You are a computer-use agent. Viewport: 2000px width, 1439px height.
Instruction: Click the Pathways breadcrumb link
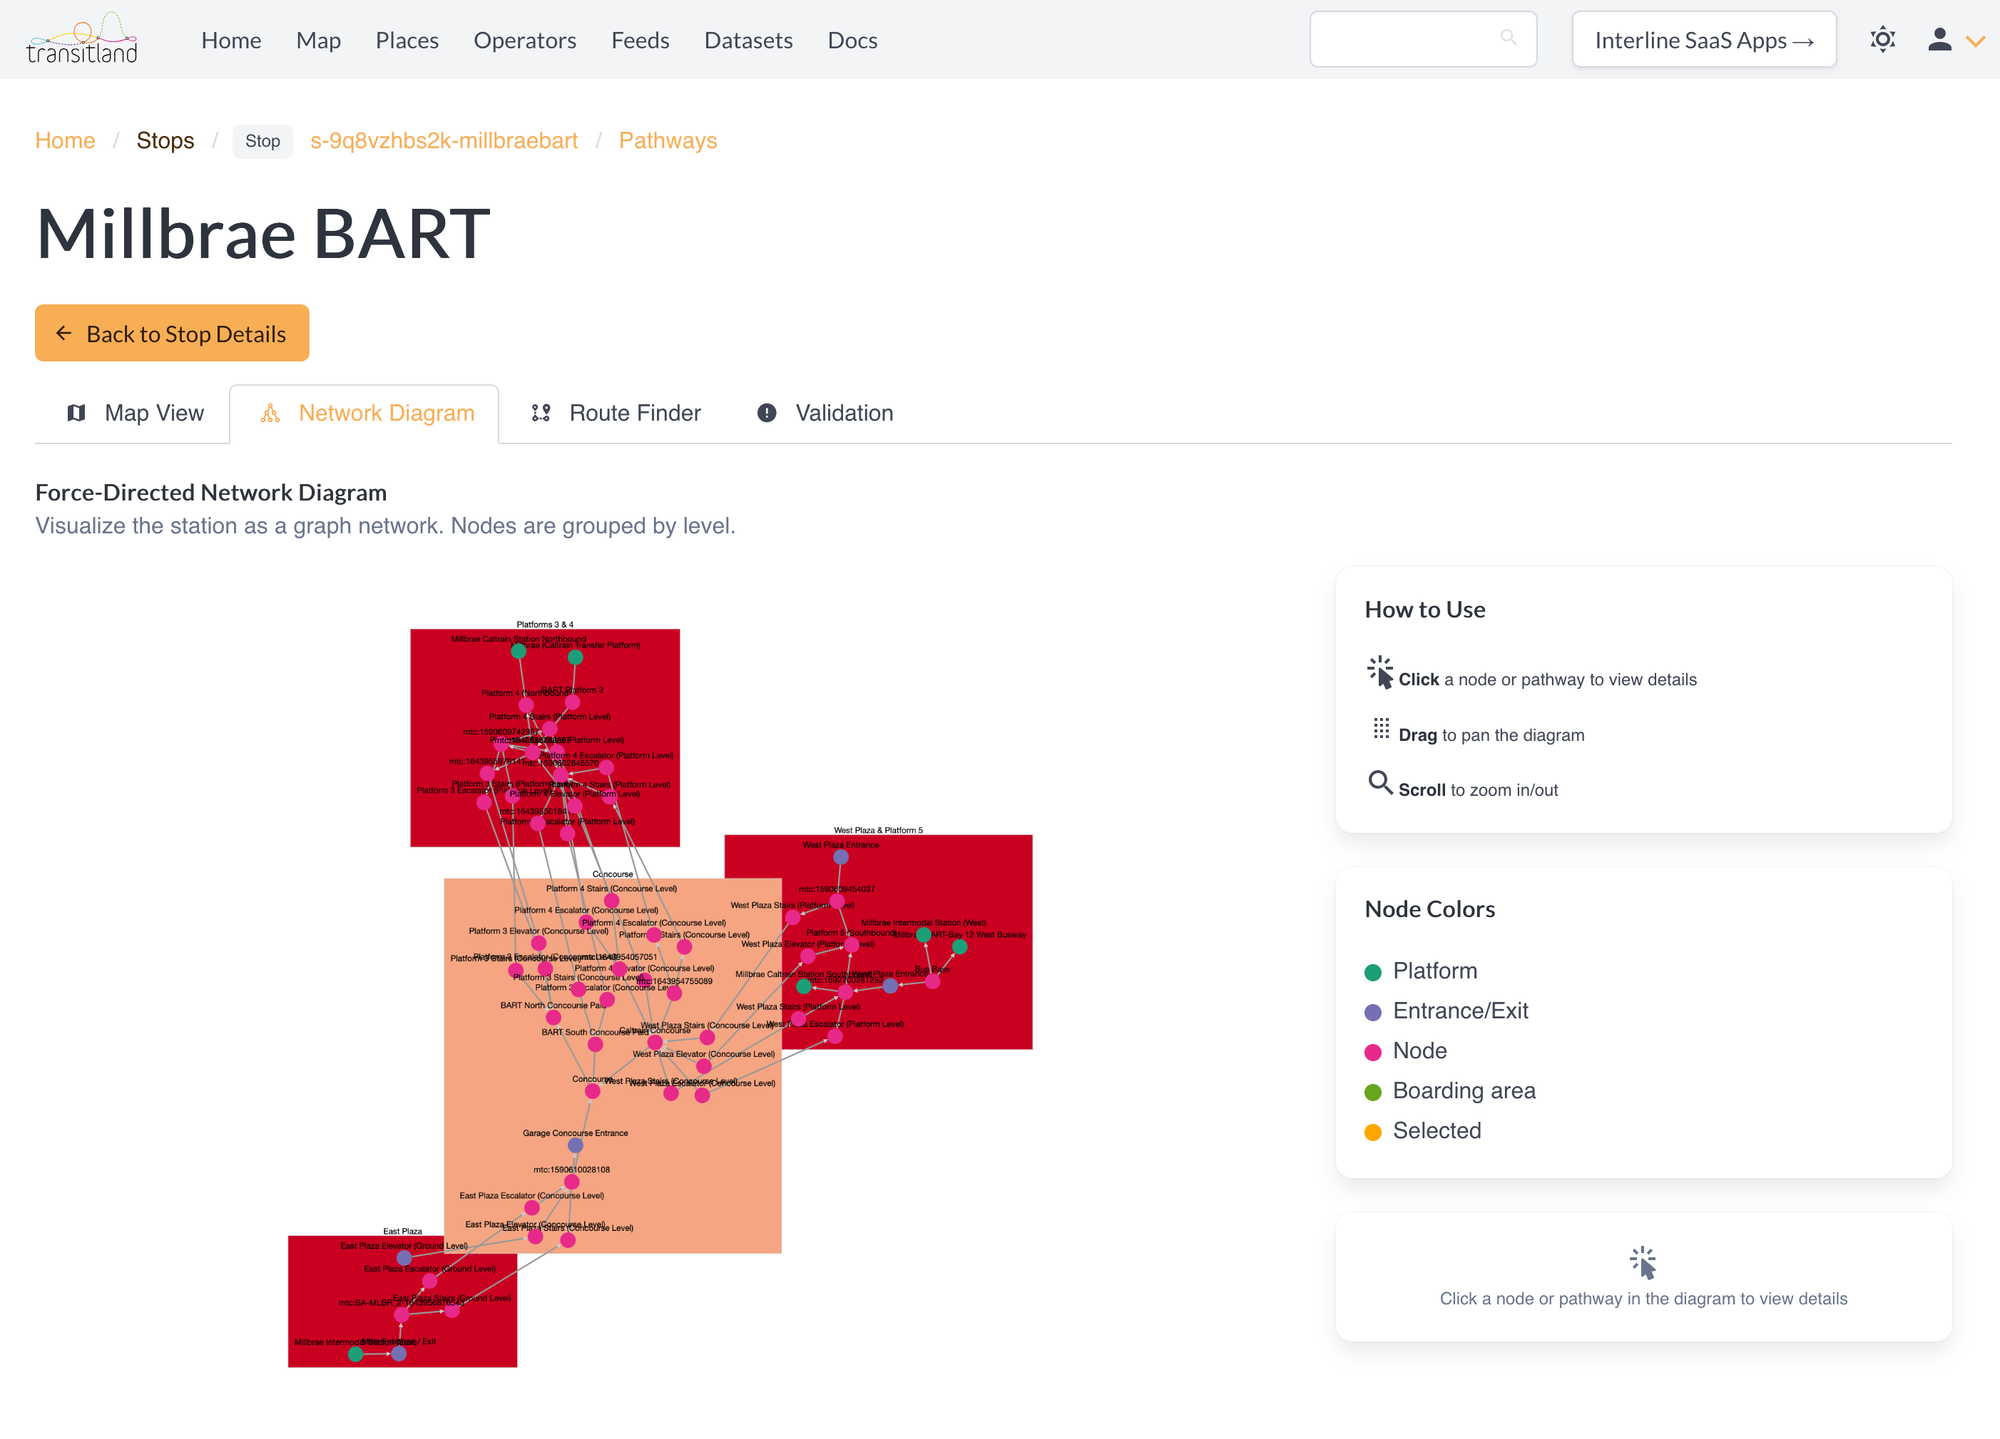click(667, 141)
